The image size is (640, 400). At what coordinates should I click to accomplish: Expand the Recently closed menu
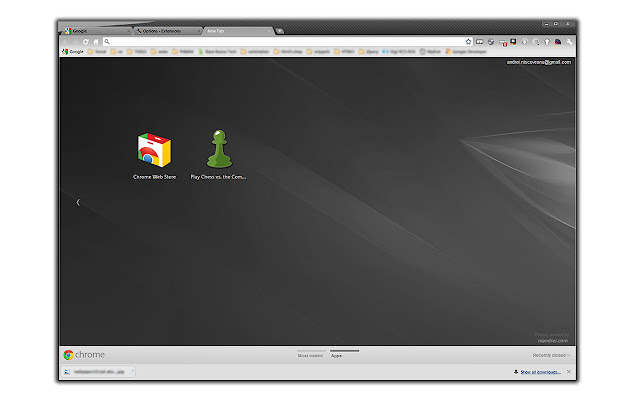pyautogui.click(x=551, y=355)
